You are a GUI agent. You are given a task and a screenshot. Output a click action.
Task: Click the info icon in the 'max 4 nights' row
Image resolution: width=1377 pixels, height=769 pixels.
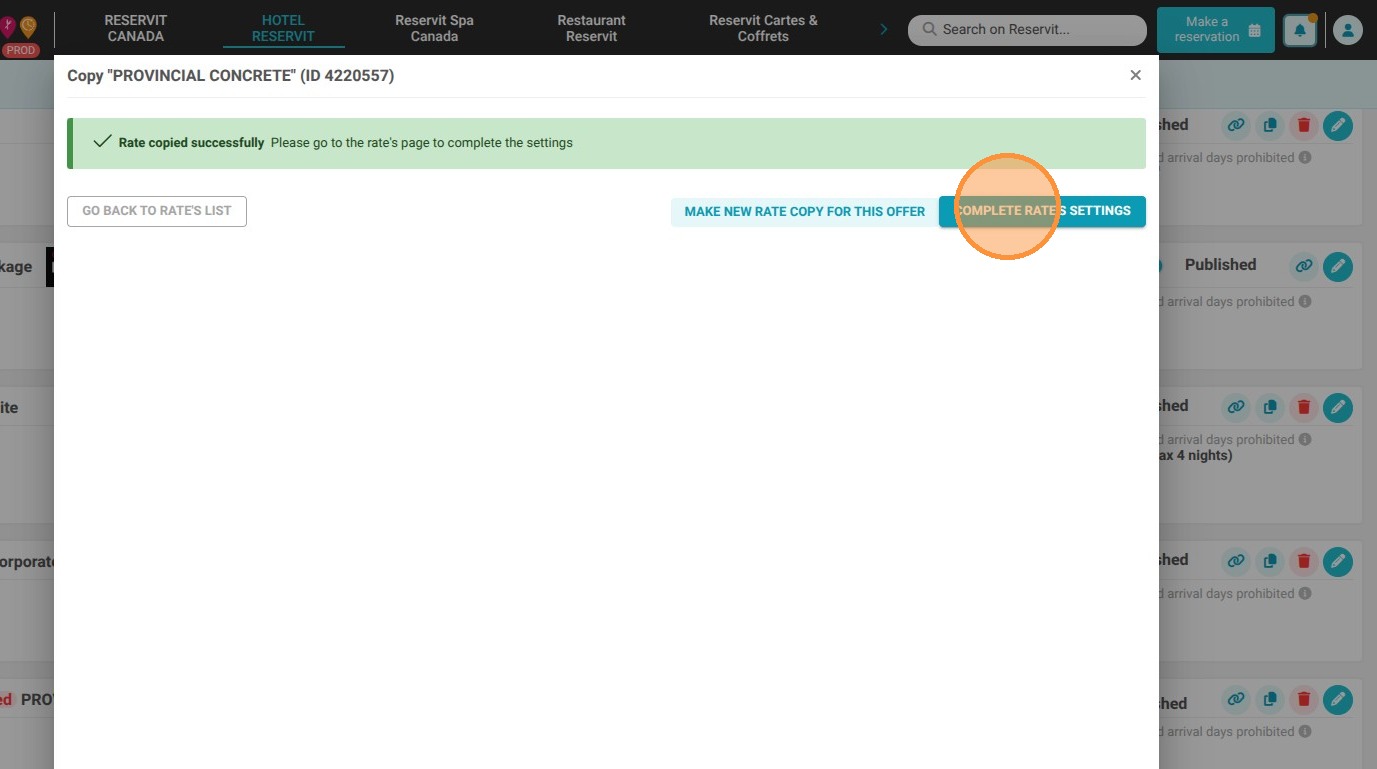[1305, 440]
